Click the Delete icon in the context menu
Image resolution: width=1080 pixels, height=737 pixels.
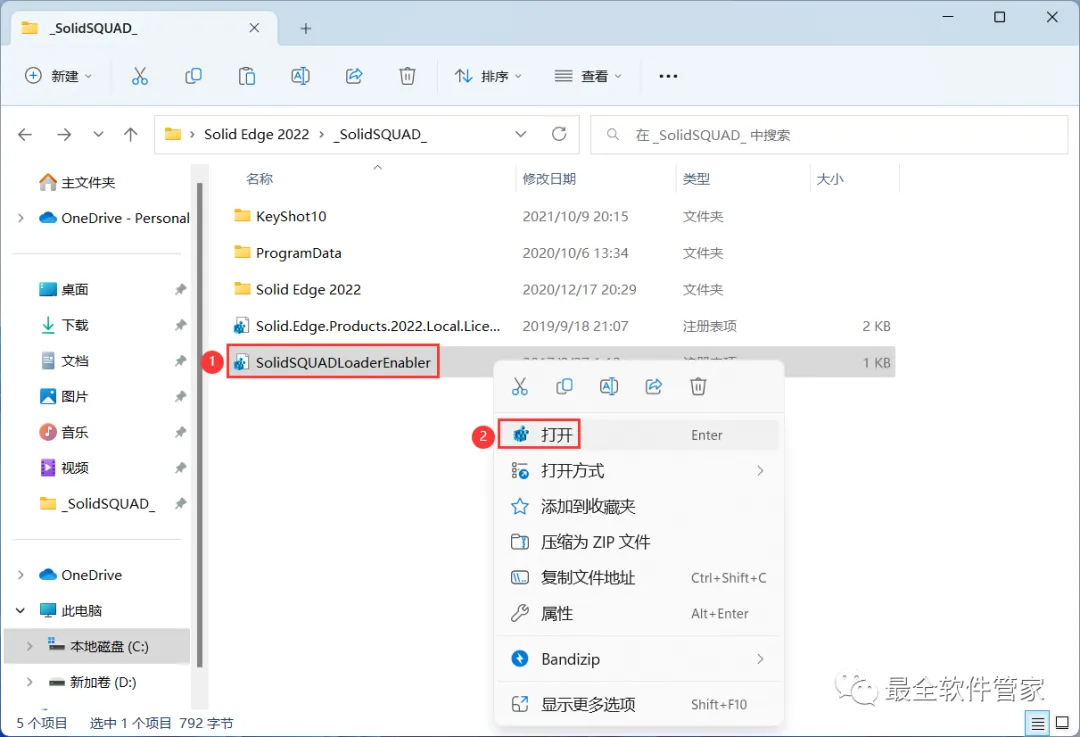click(698, 386)
